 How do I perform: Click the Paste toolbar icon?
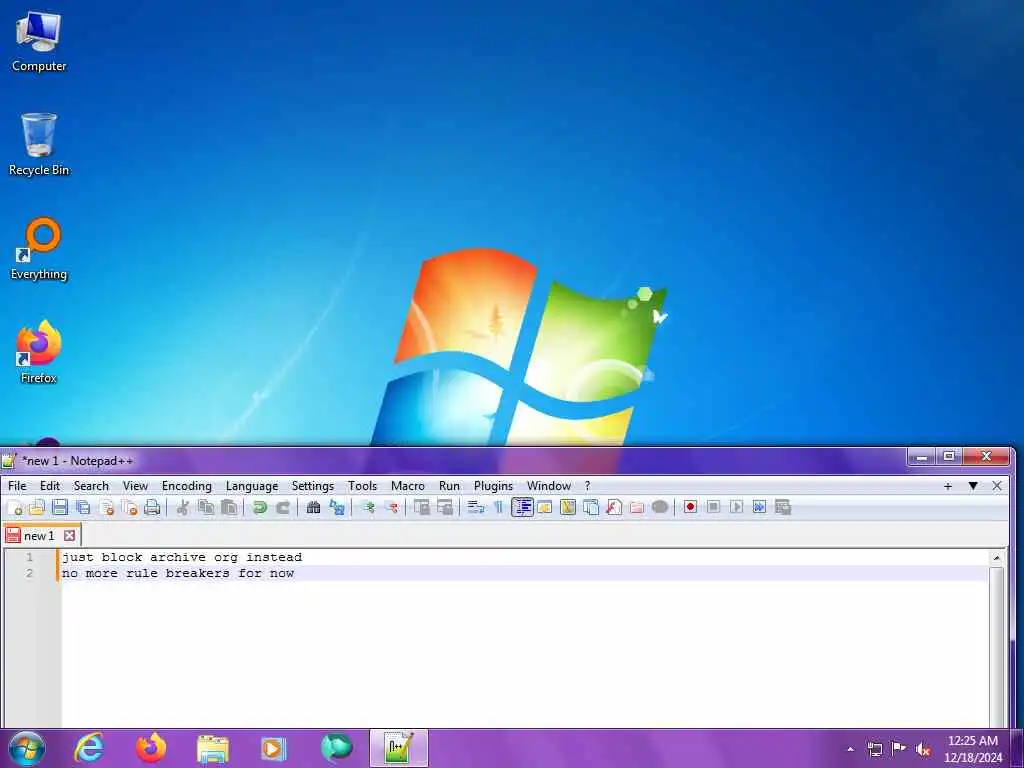pyautogui.click(x=229, y=507)
